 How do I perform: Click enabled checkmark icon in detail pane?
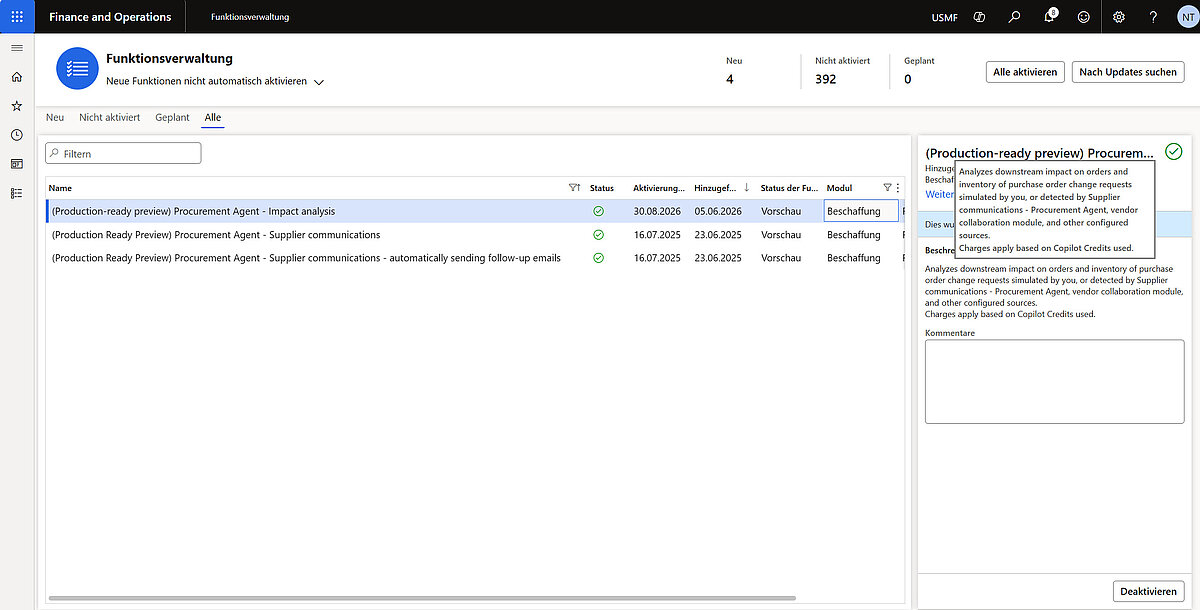coord(1174,152)
